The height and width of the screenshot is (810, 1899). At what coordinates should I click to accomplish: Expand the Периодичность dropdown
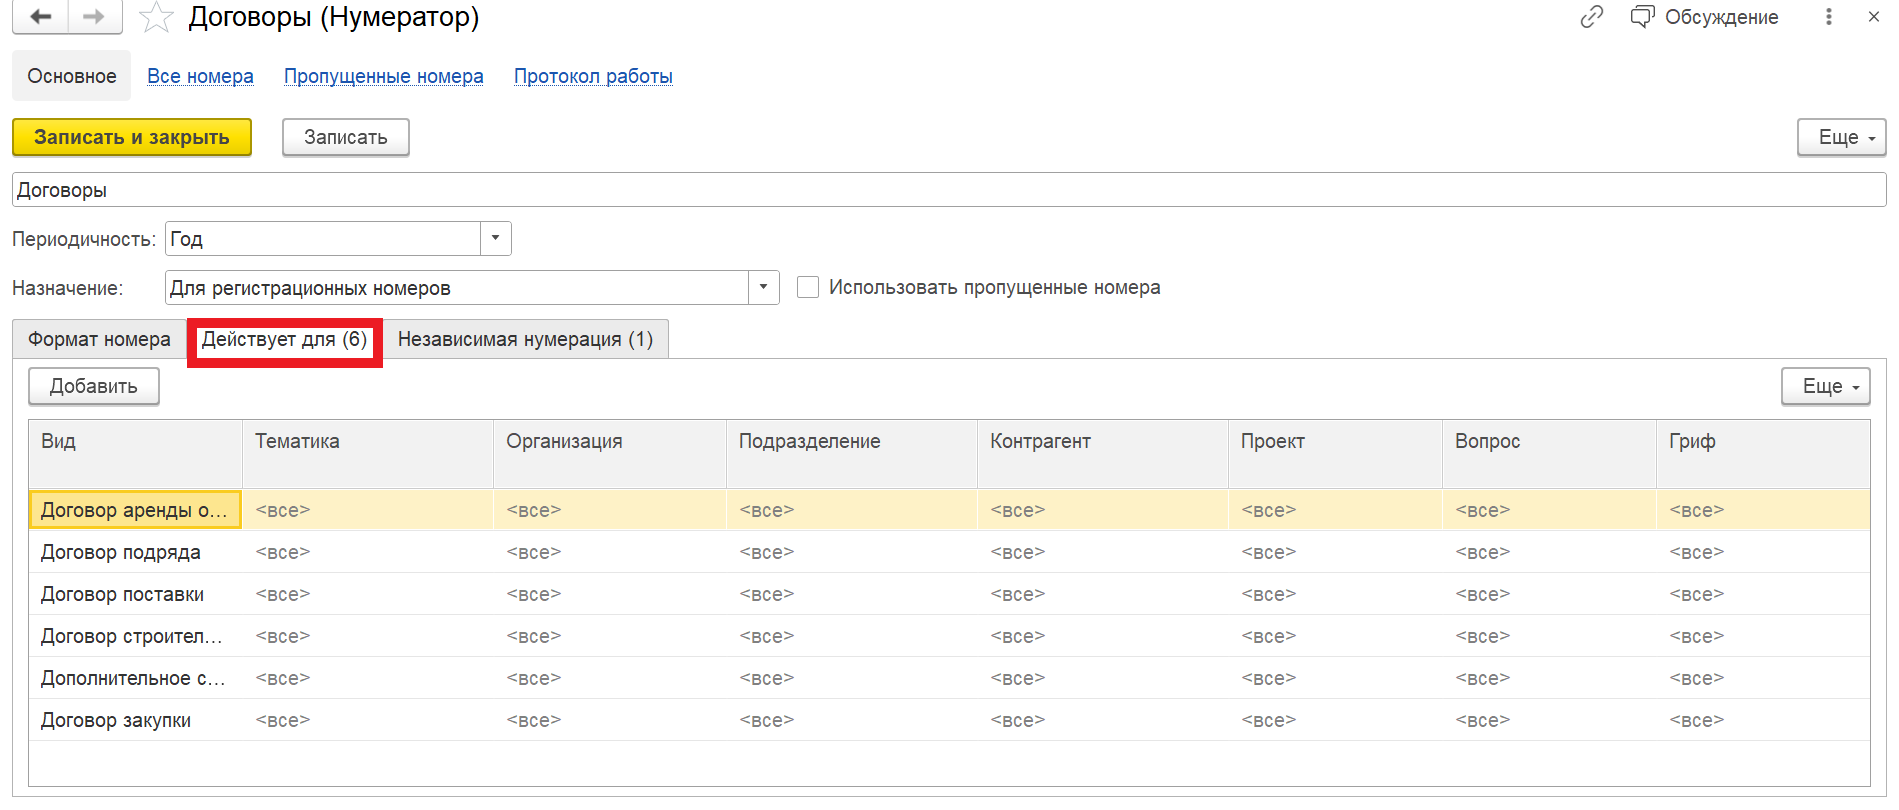tap(495, 239)
